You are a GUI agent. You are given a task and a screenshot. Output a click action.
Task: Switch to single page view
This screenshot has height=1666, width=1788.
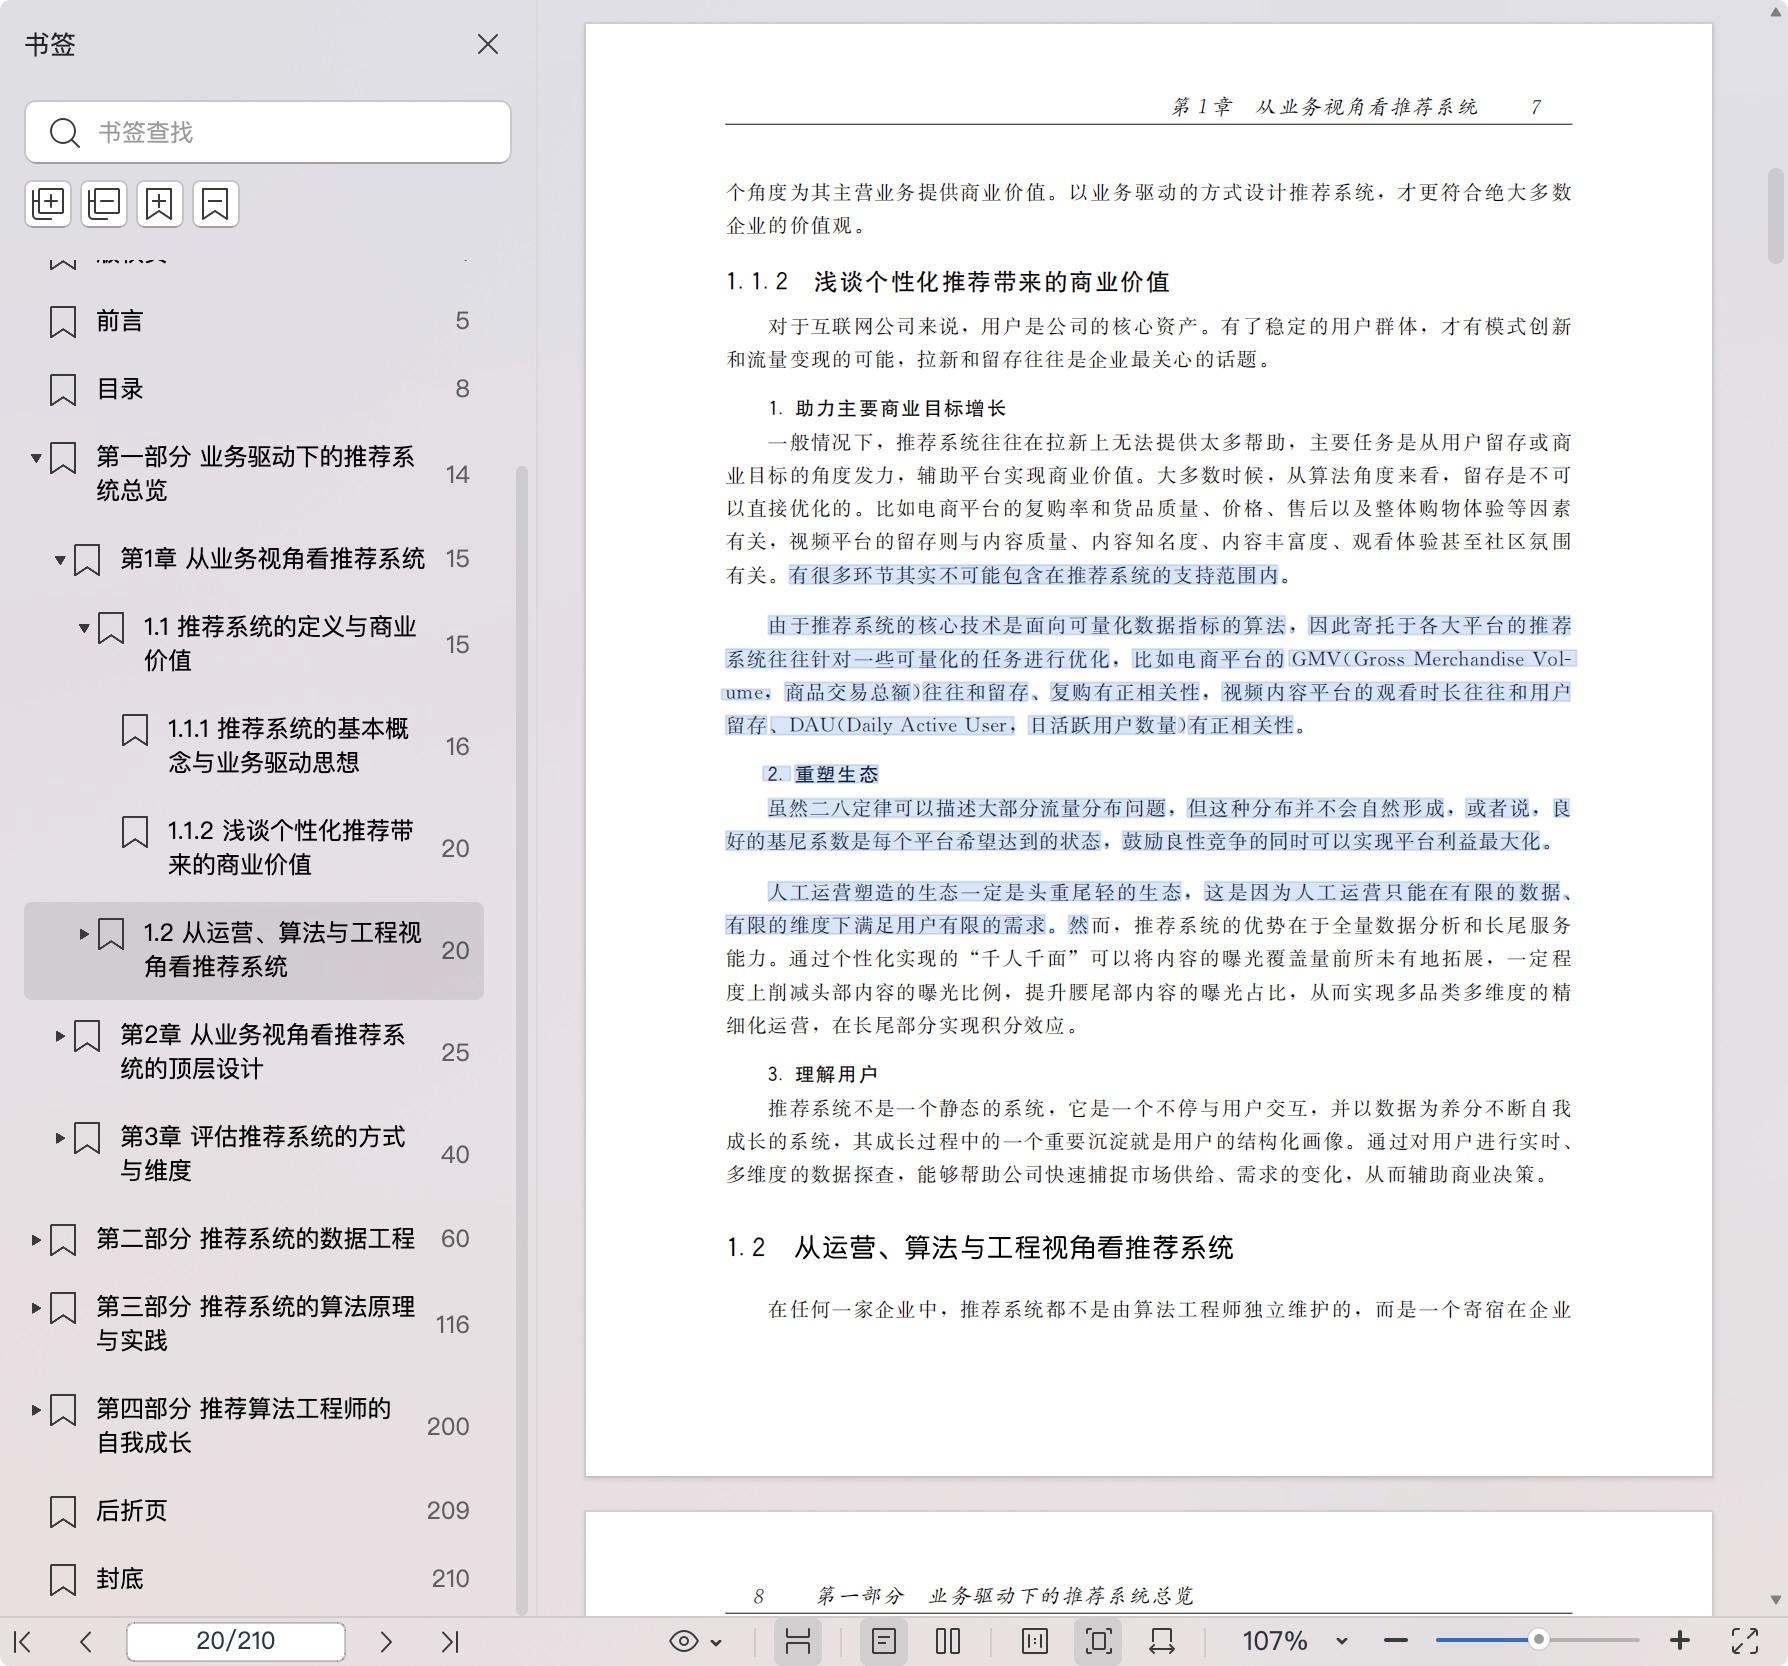coord(884,1641)
